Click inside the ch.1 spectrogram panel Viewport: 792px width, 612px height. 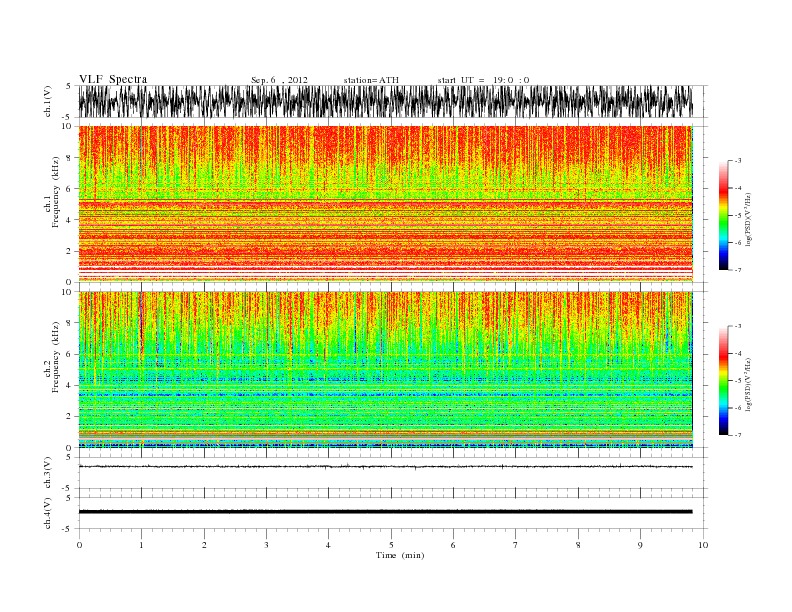click(385, 204)
